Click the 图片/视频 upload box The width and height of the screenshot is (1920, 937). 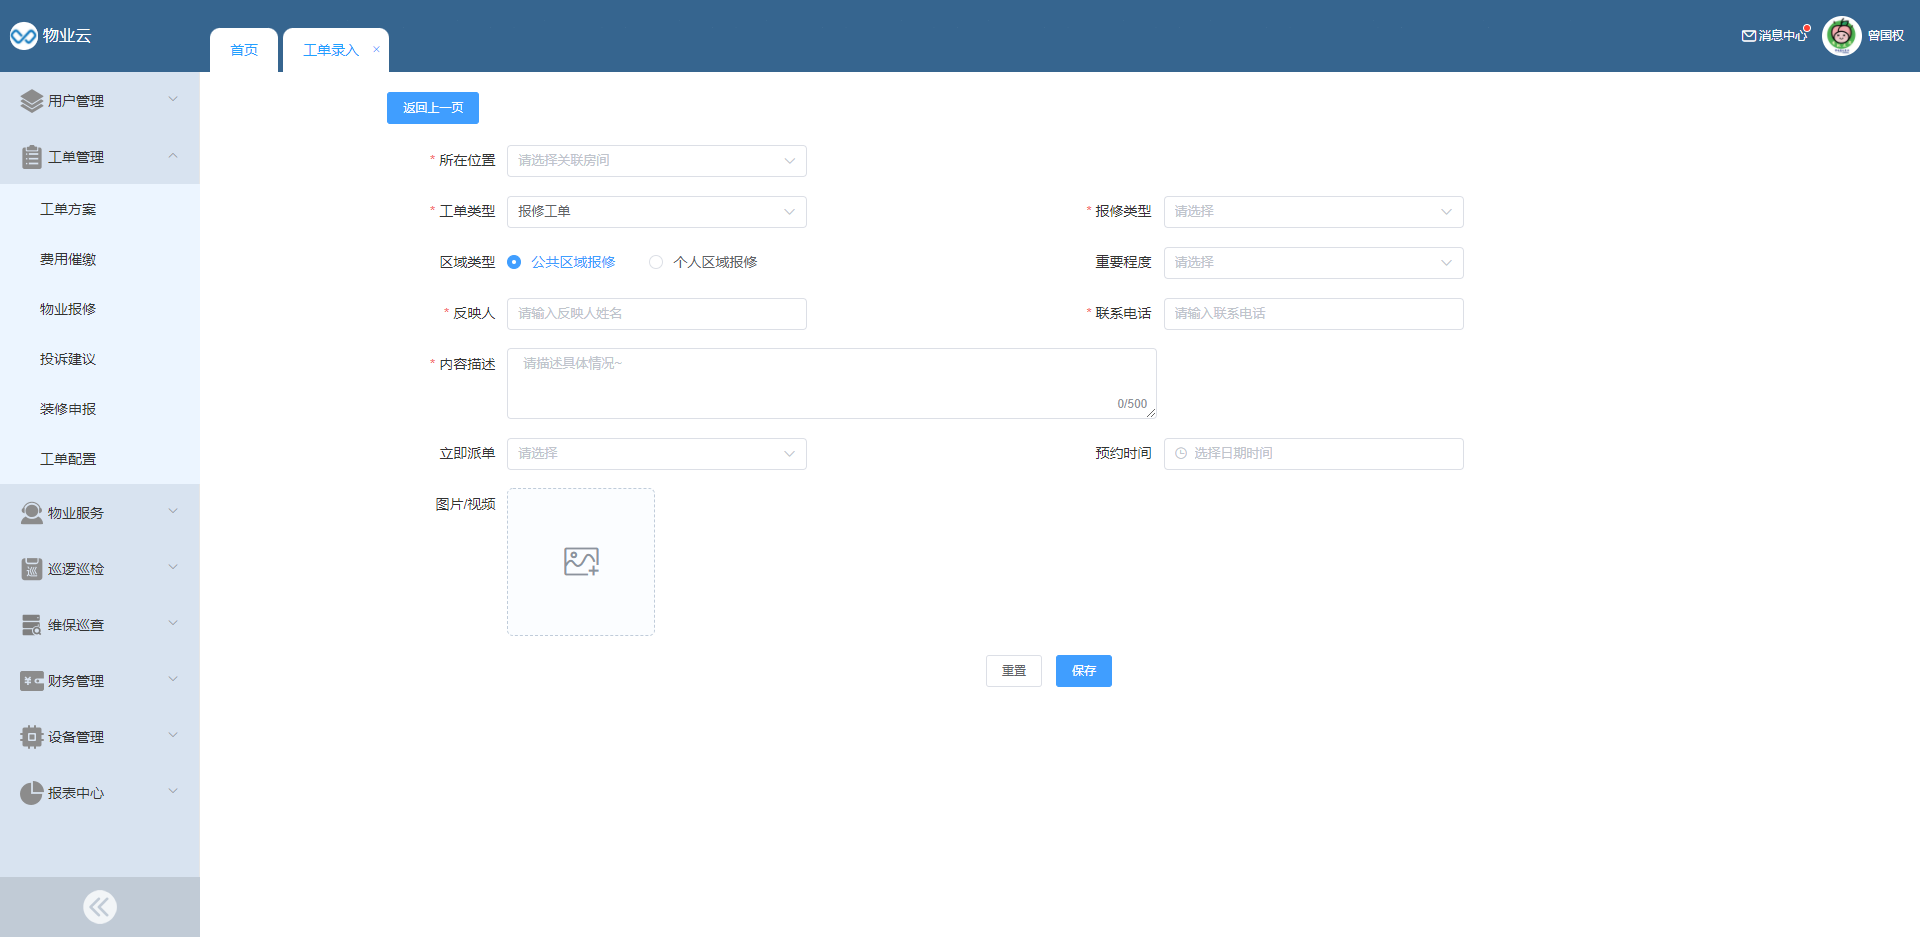581,562
